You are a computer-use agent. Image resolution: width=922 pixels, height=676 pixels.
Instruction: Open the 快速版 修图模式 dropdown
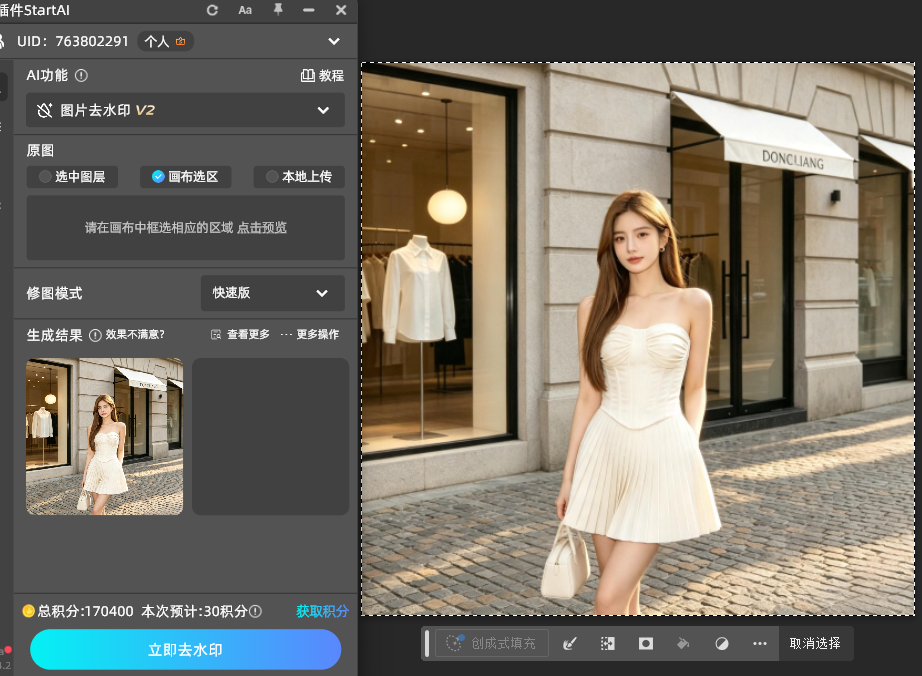[273, 293]
